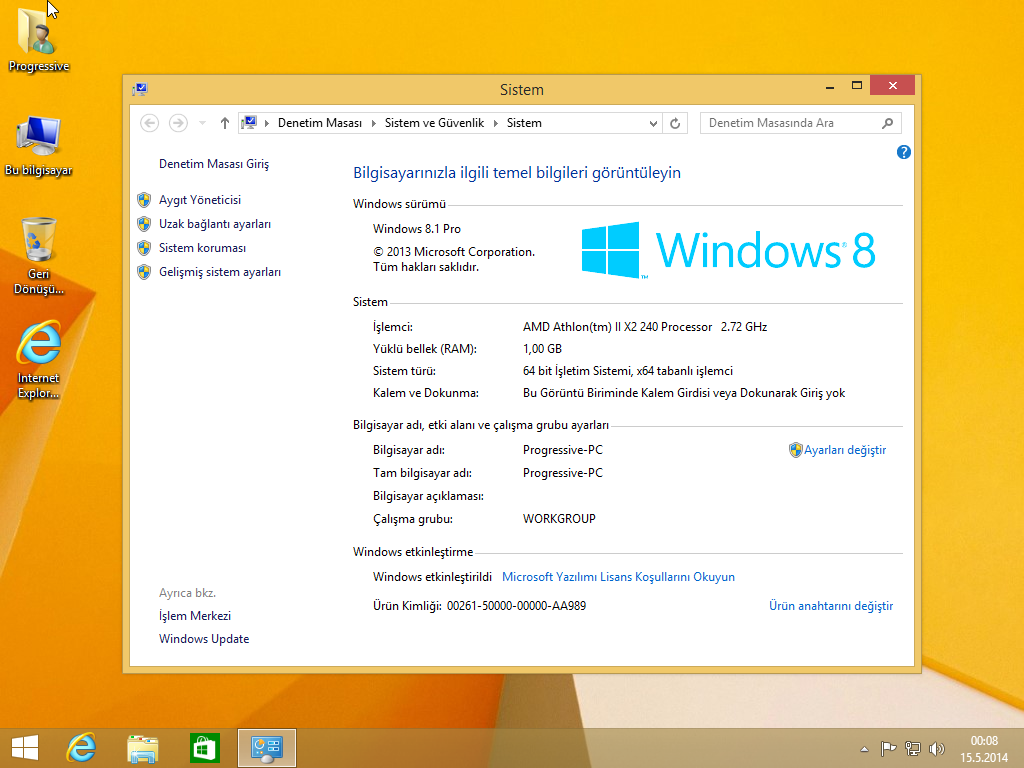Open Aygıt Yöneticisi link
Viewport: 1024px width, 768px height.
[x=200, y=200]
